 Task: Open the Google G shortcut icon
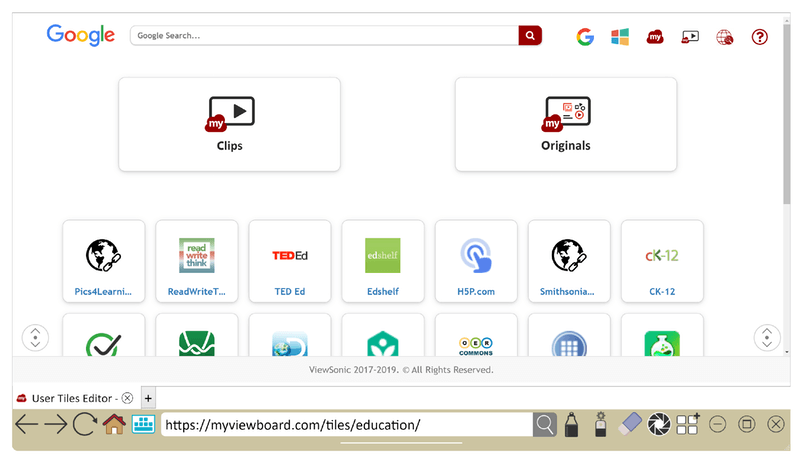(585, 37)
